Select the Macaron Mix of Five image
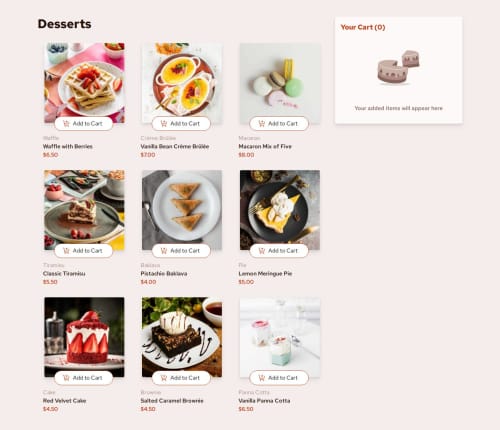 (x=280, y=83)
